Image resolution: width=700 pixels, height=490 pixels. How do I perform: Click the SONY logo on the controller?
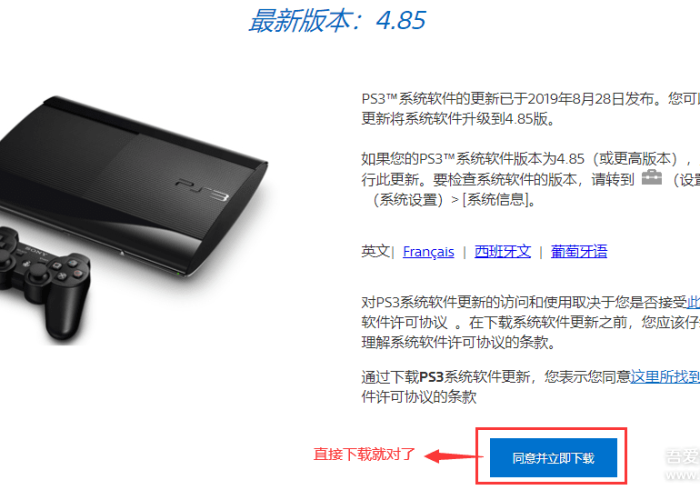pyautogui.click(x=36, y=250)
